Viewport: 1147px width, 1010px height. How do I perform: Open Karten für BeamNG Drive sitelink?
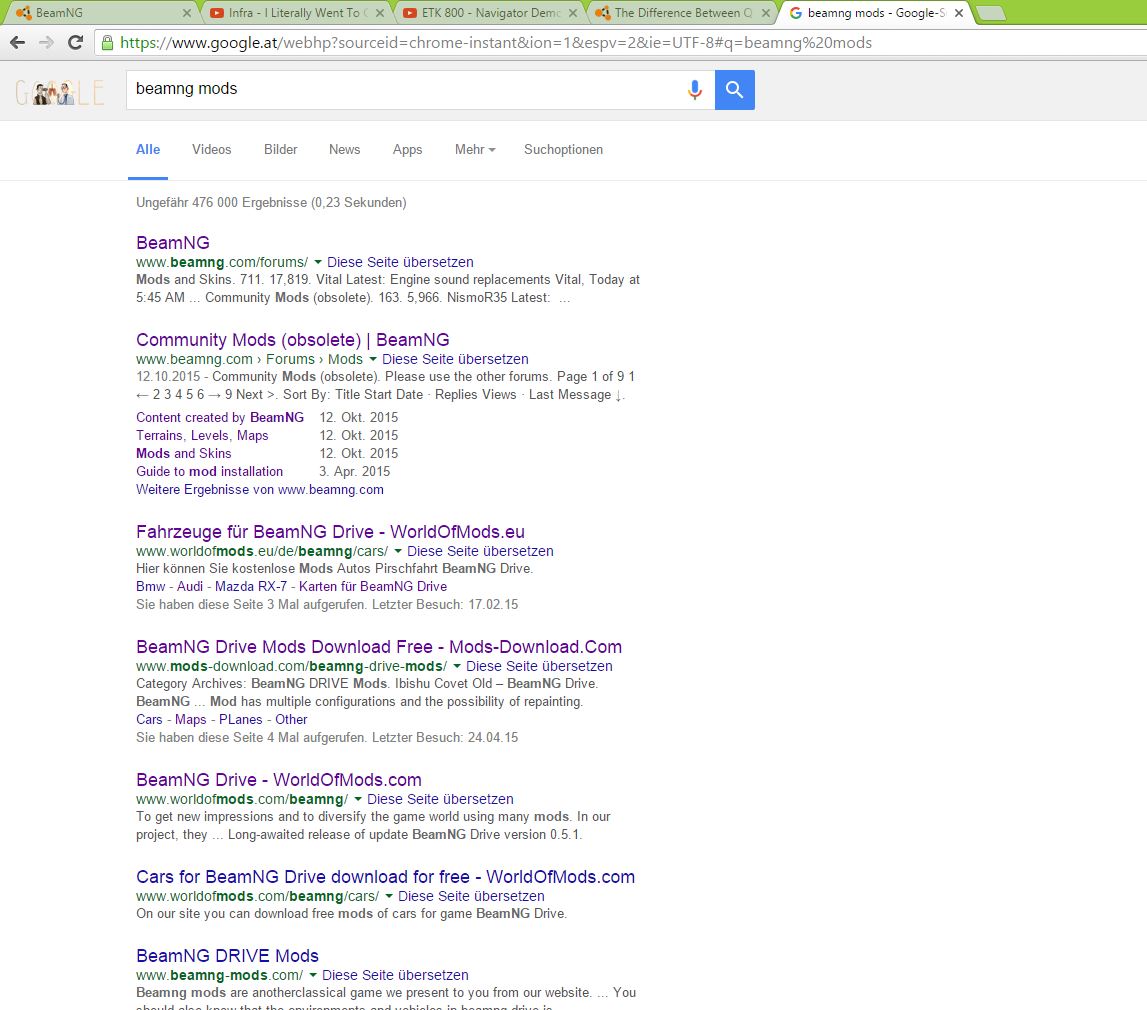click(x=373, y=587)
